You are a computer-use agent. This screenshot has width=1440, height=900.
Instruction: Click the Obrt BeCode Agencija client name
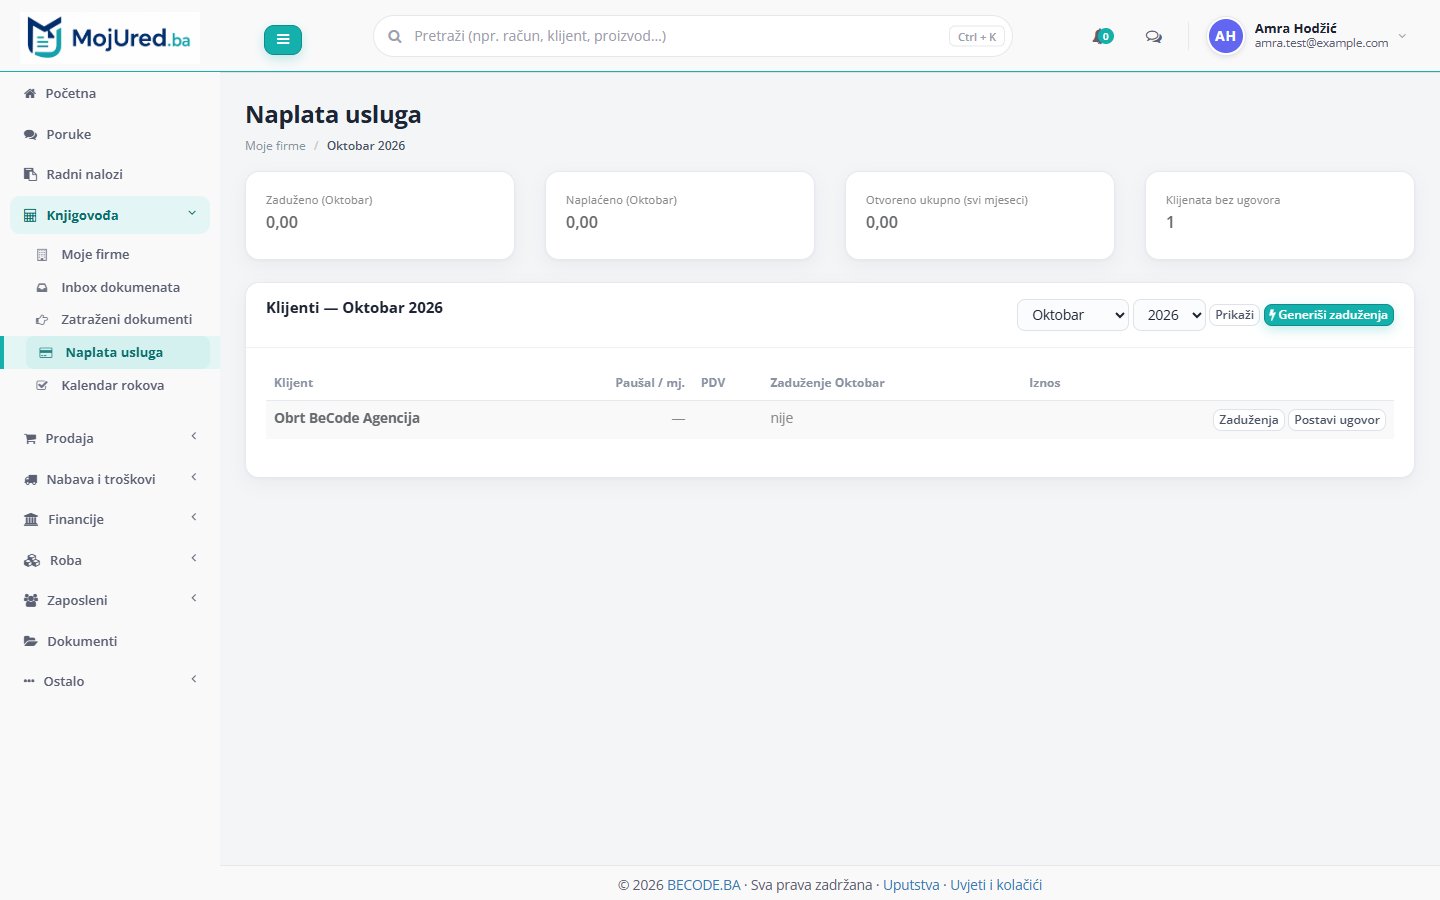point(347,418)
